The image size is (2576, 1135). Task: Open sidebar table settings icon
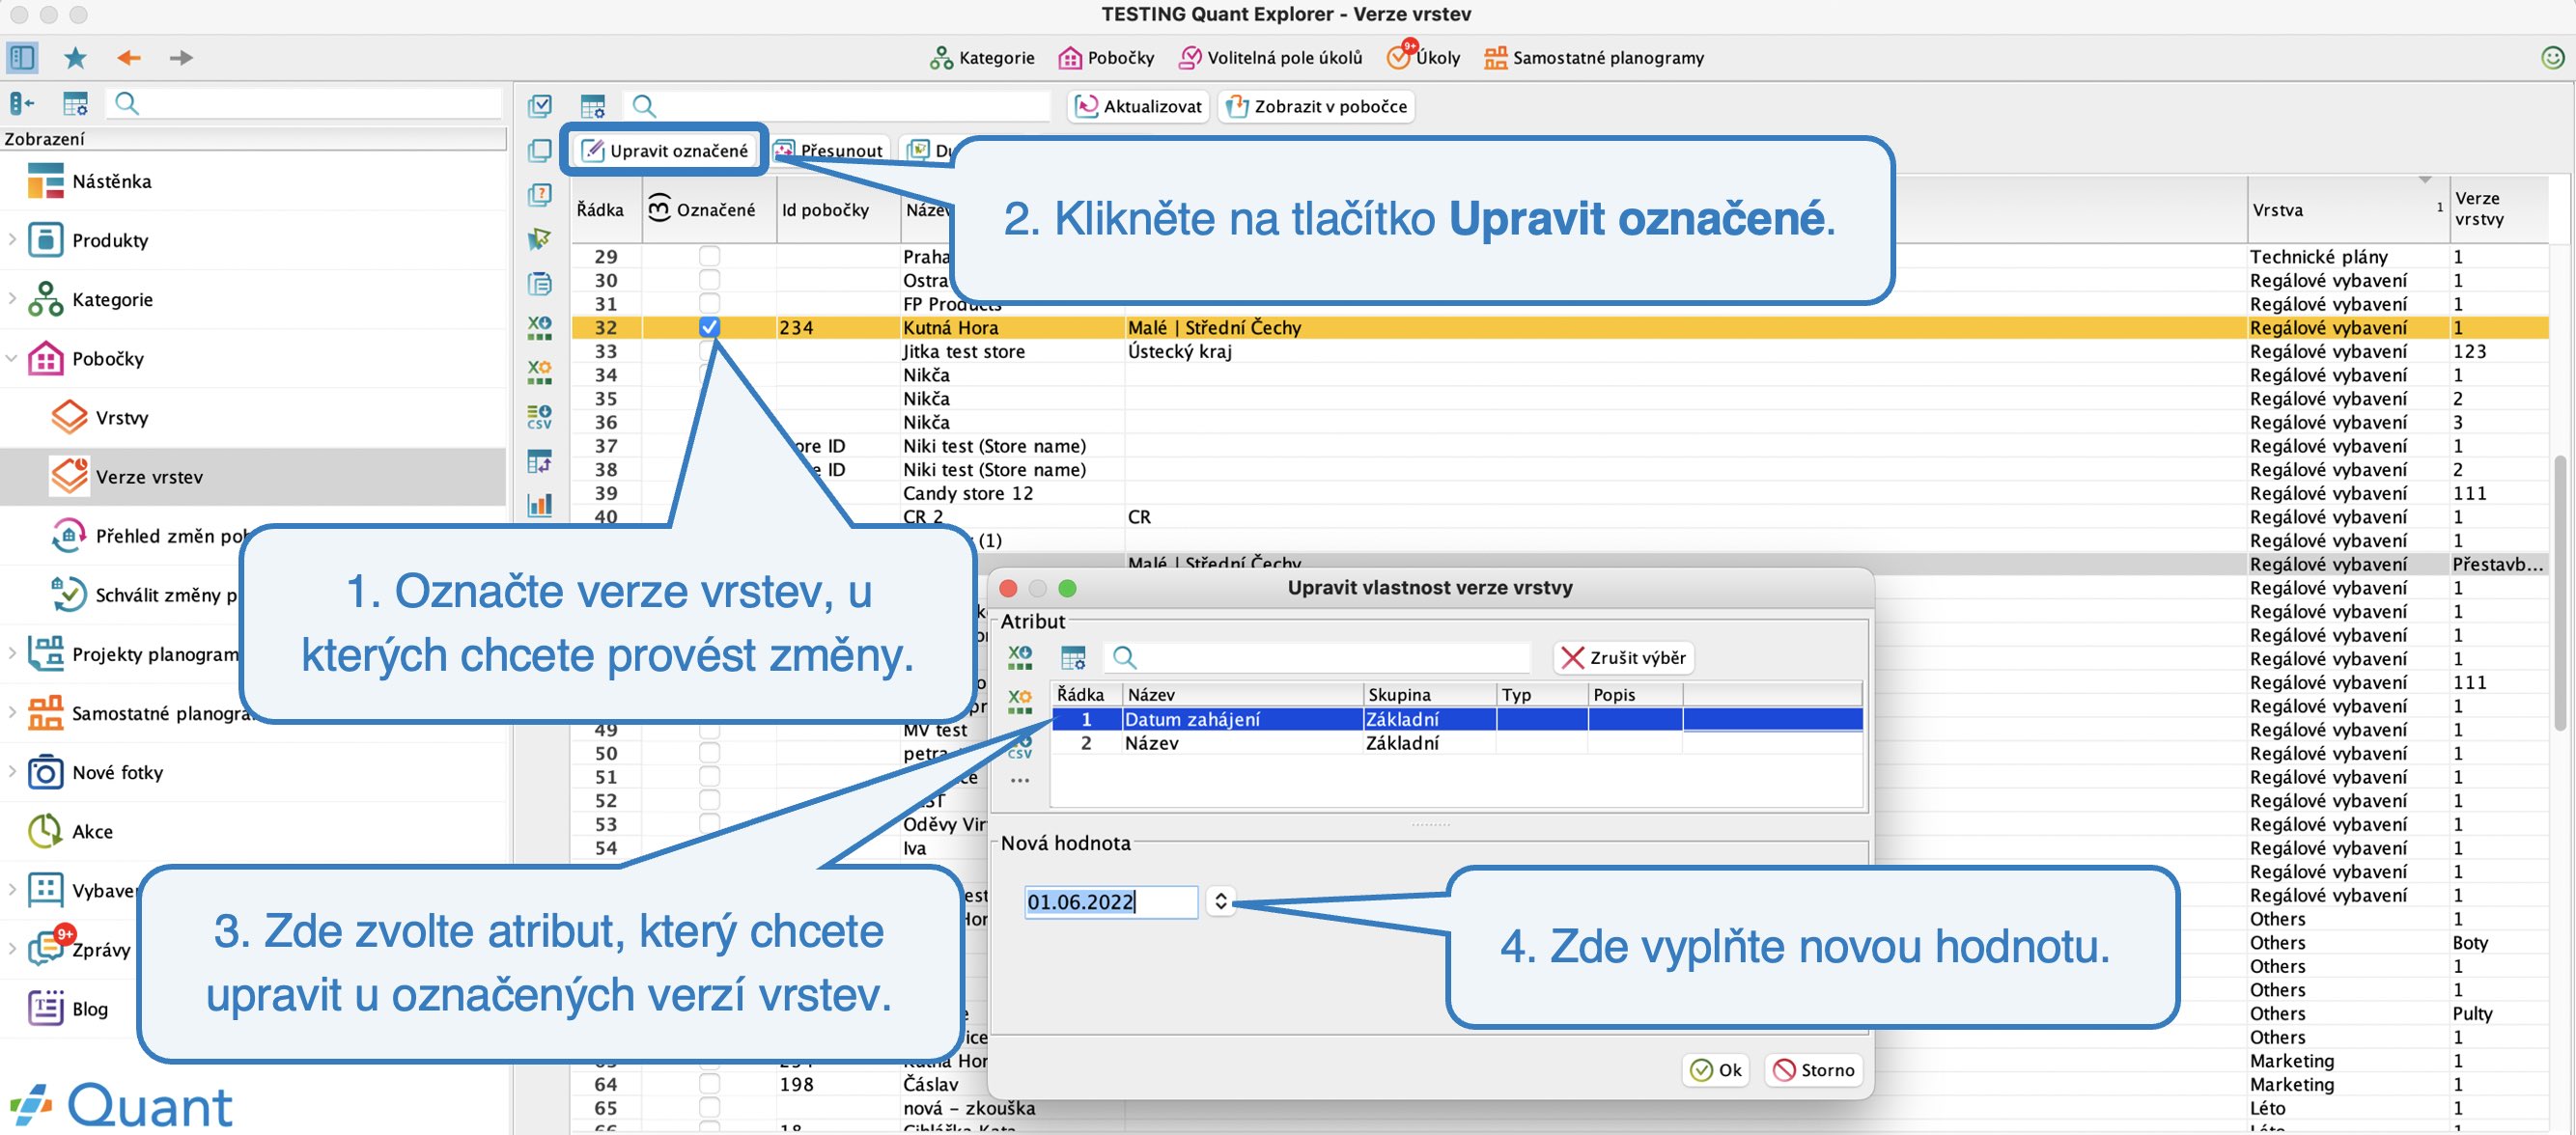[75, 103]
